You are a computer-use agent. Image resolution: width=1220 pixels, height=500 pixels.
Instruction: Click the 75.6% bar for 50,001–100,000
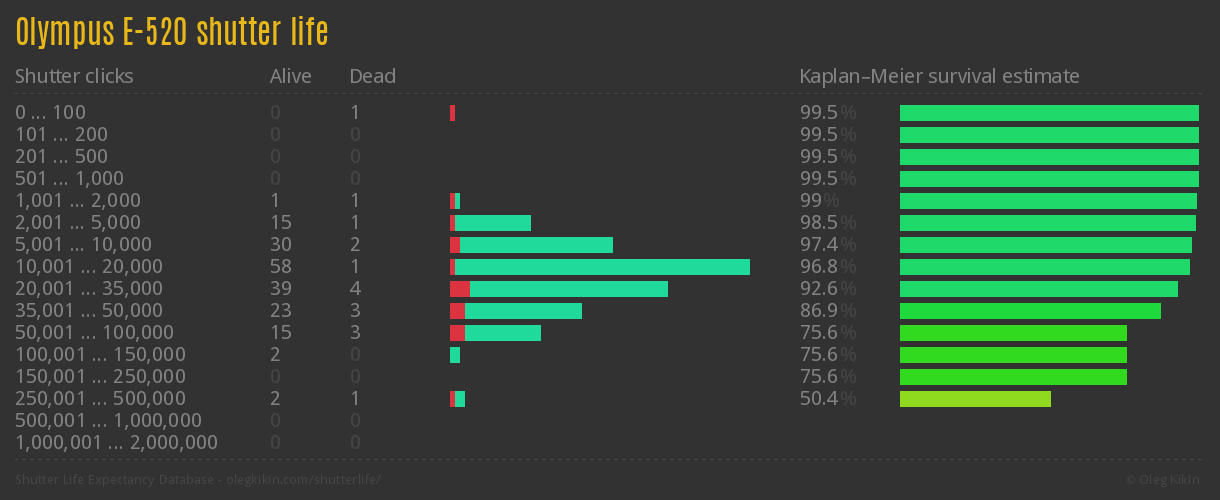pyautogui.click(x=1013, y=333)
